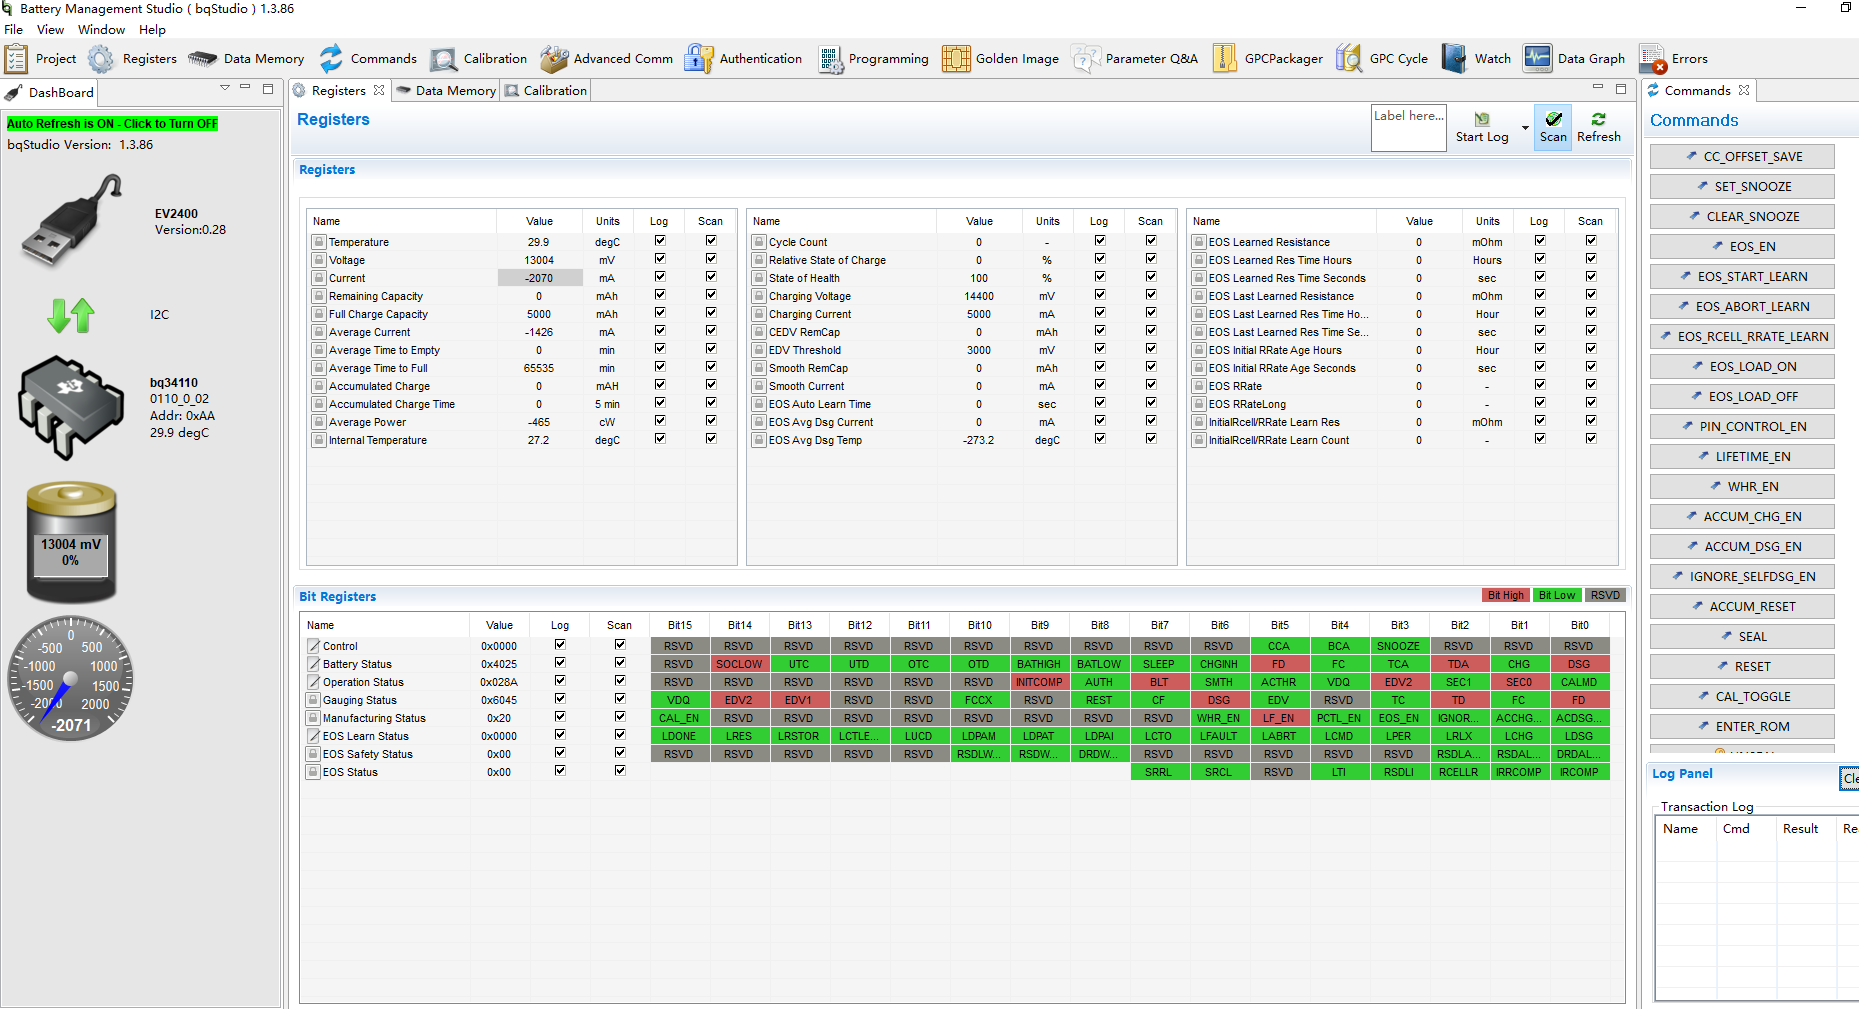Open the Authentication keys icon

pyautogui.click(x=699, y=59)
